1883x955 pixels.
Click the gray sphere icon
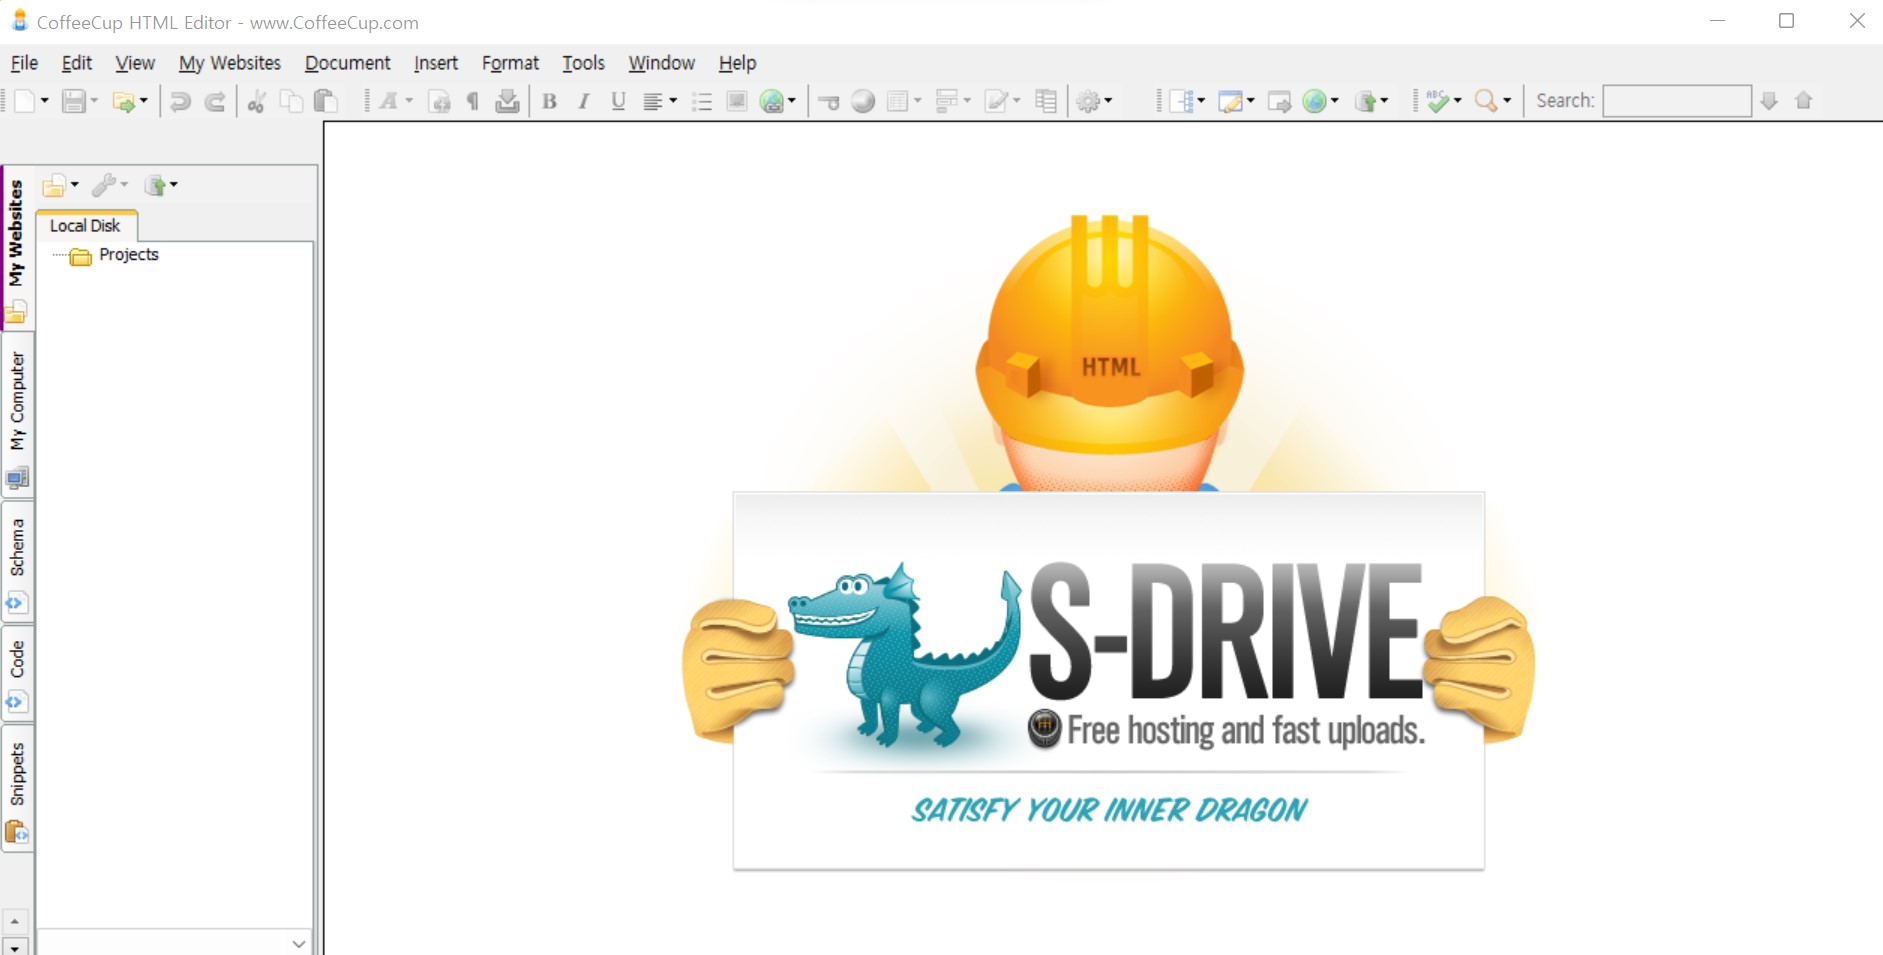click(x=863, y=101)
